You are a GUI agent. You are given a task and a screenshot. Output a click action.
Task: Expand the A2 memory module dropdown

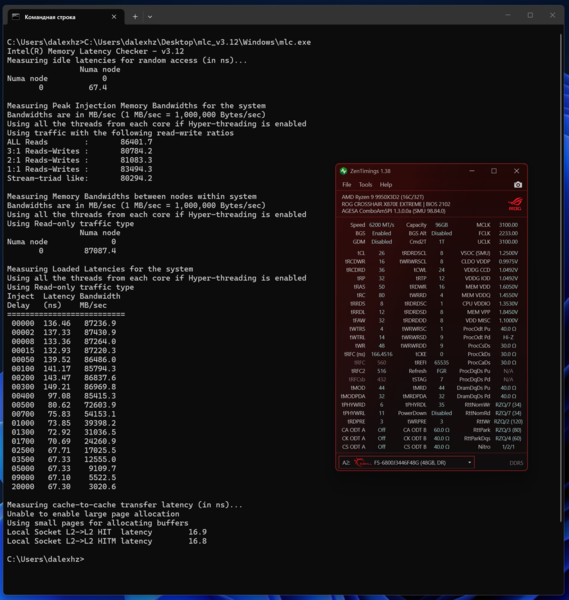(470, 463)
